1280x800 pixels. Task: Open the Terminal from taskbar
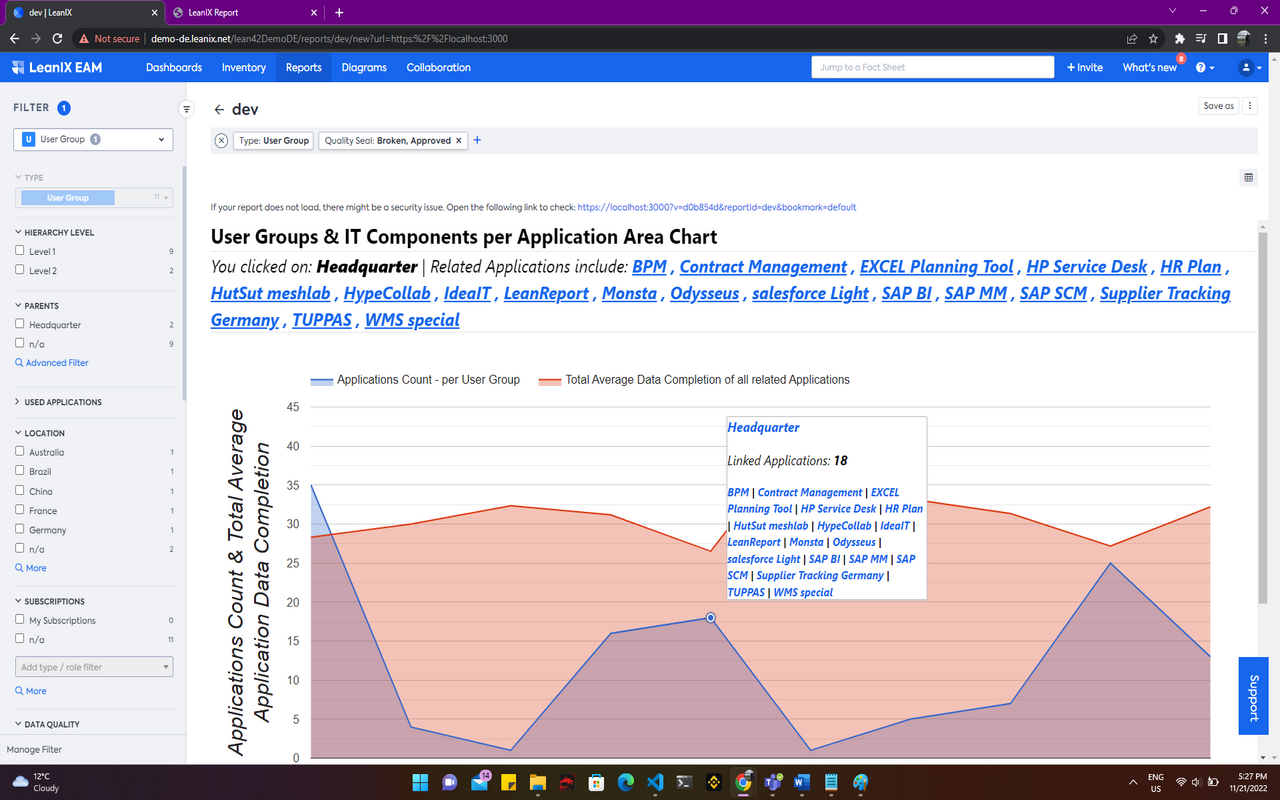[x=684, y=782]
